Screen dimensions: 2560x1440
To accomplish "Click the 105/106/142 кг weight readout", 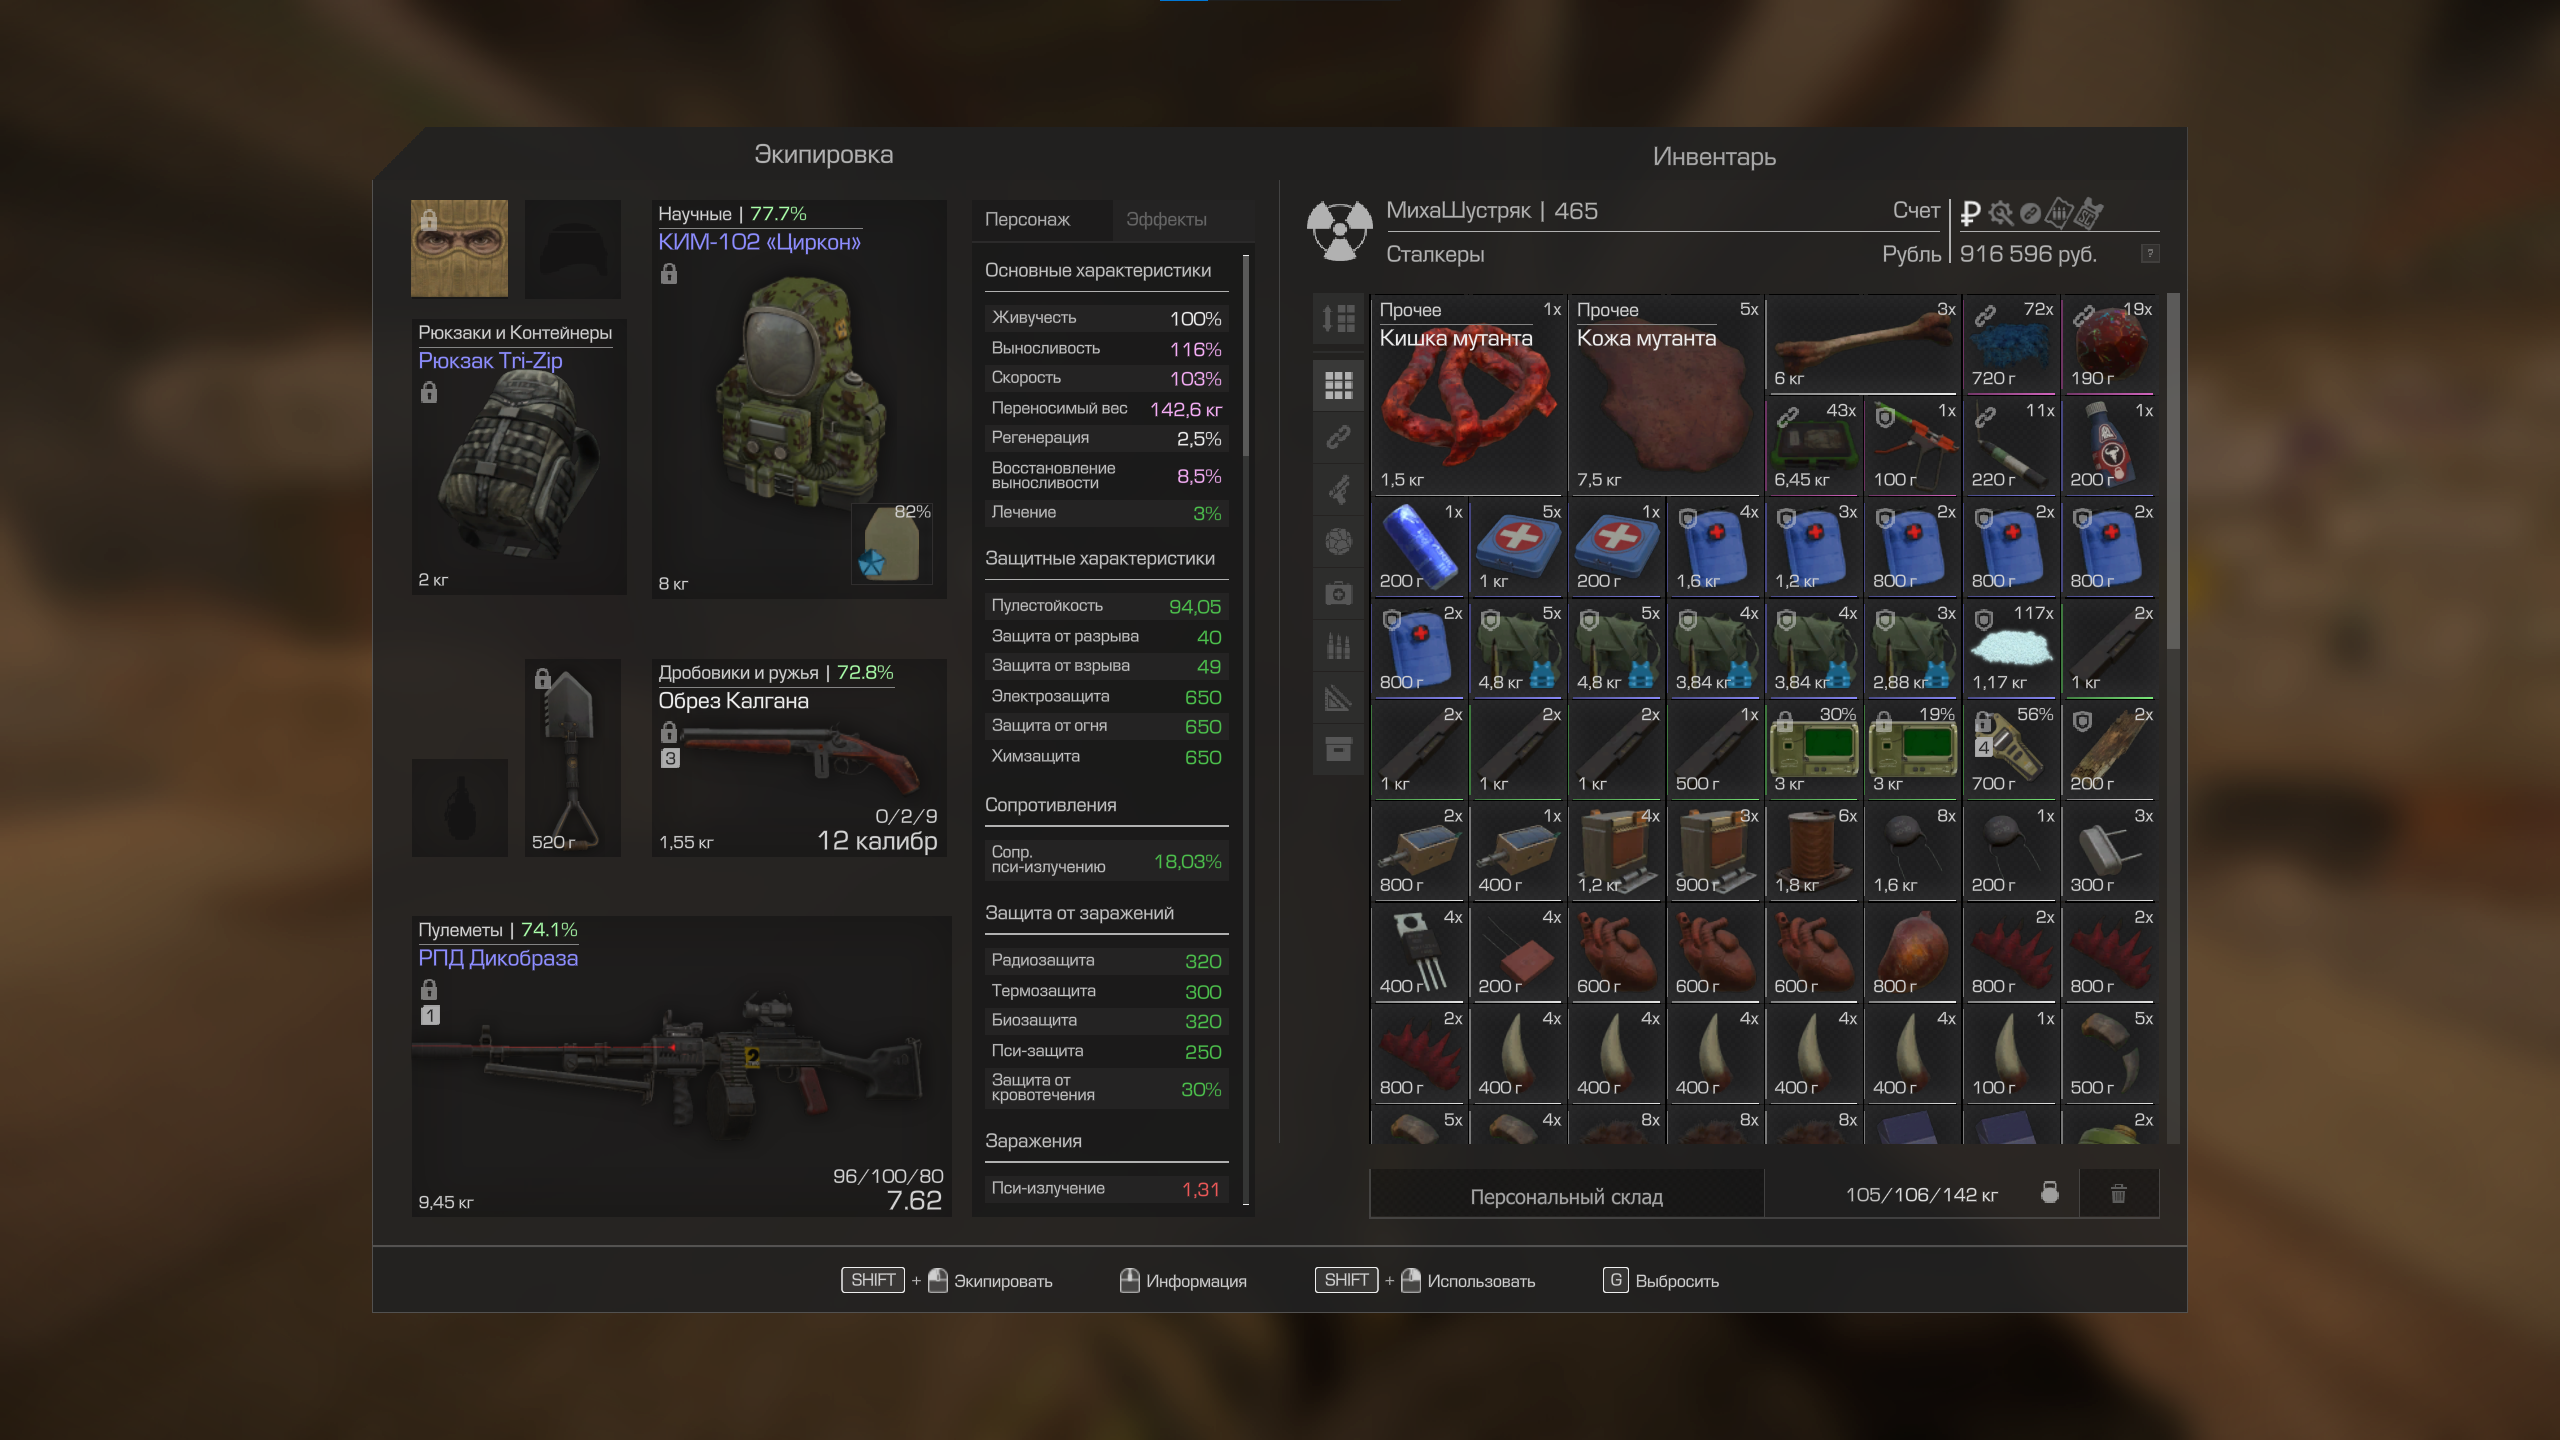I will (1921, 1195).
